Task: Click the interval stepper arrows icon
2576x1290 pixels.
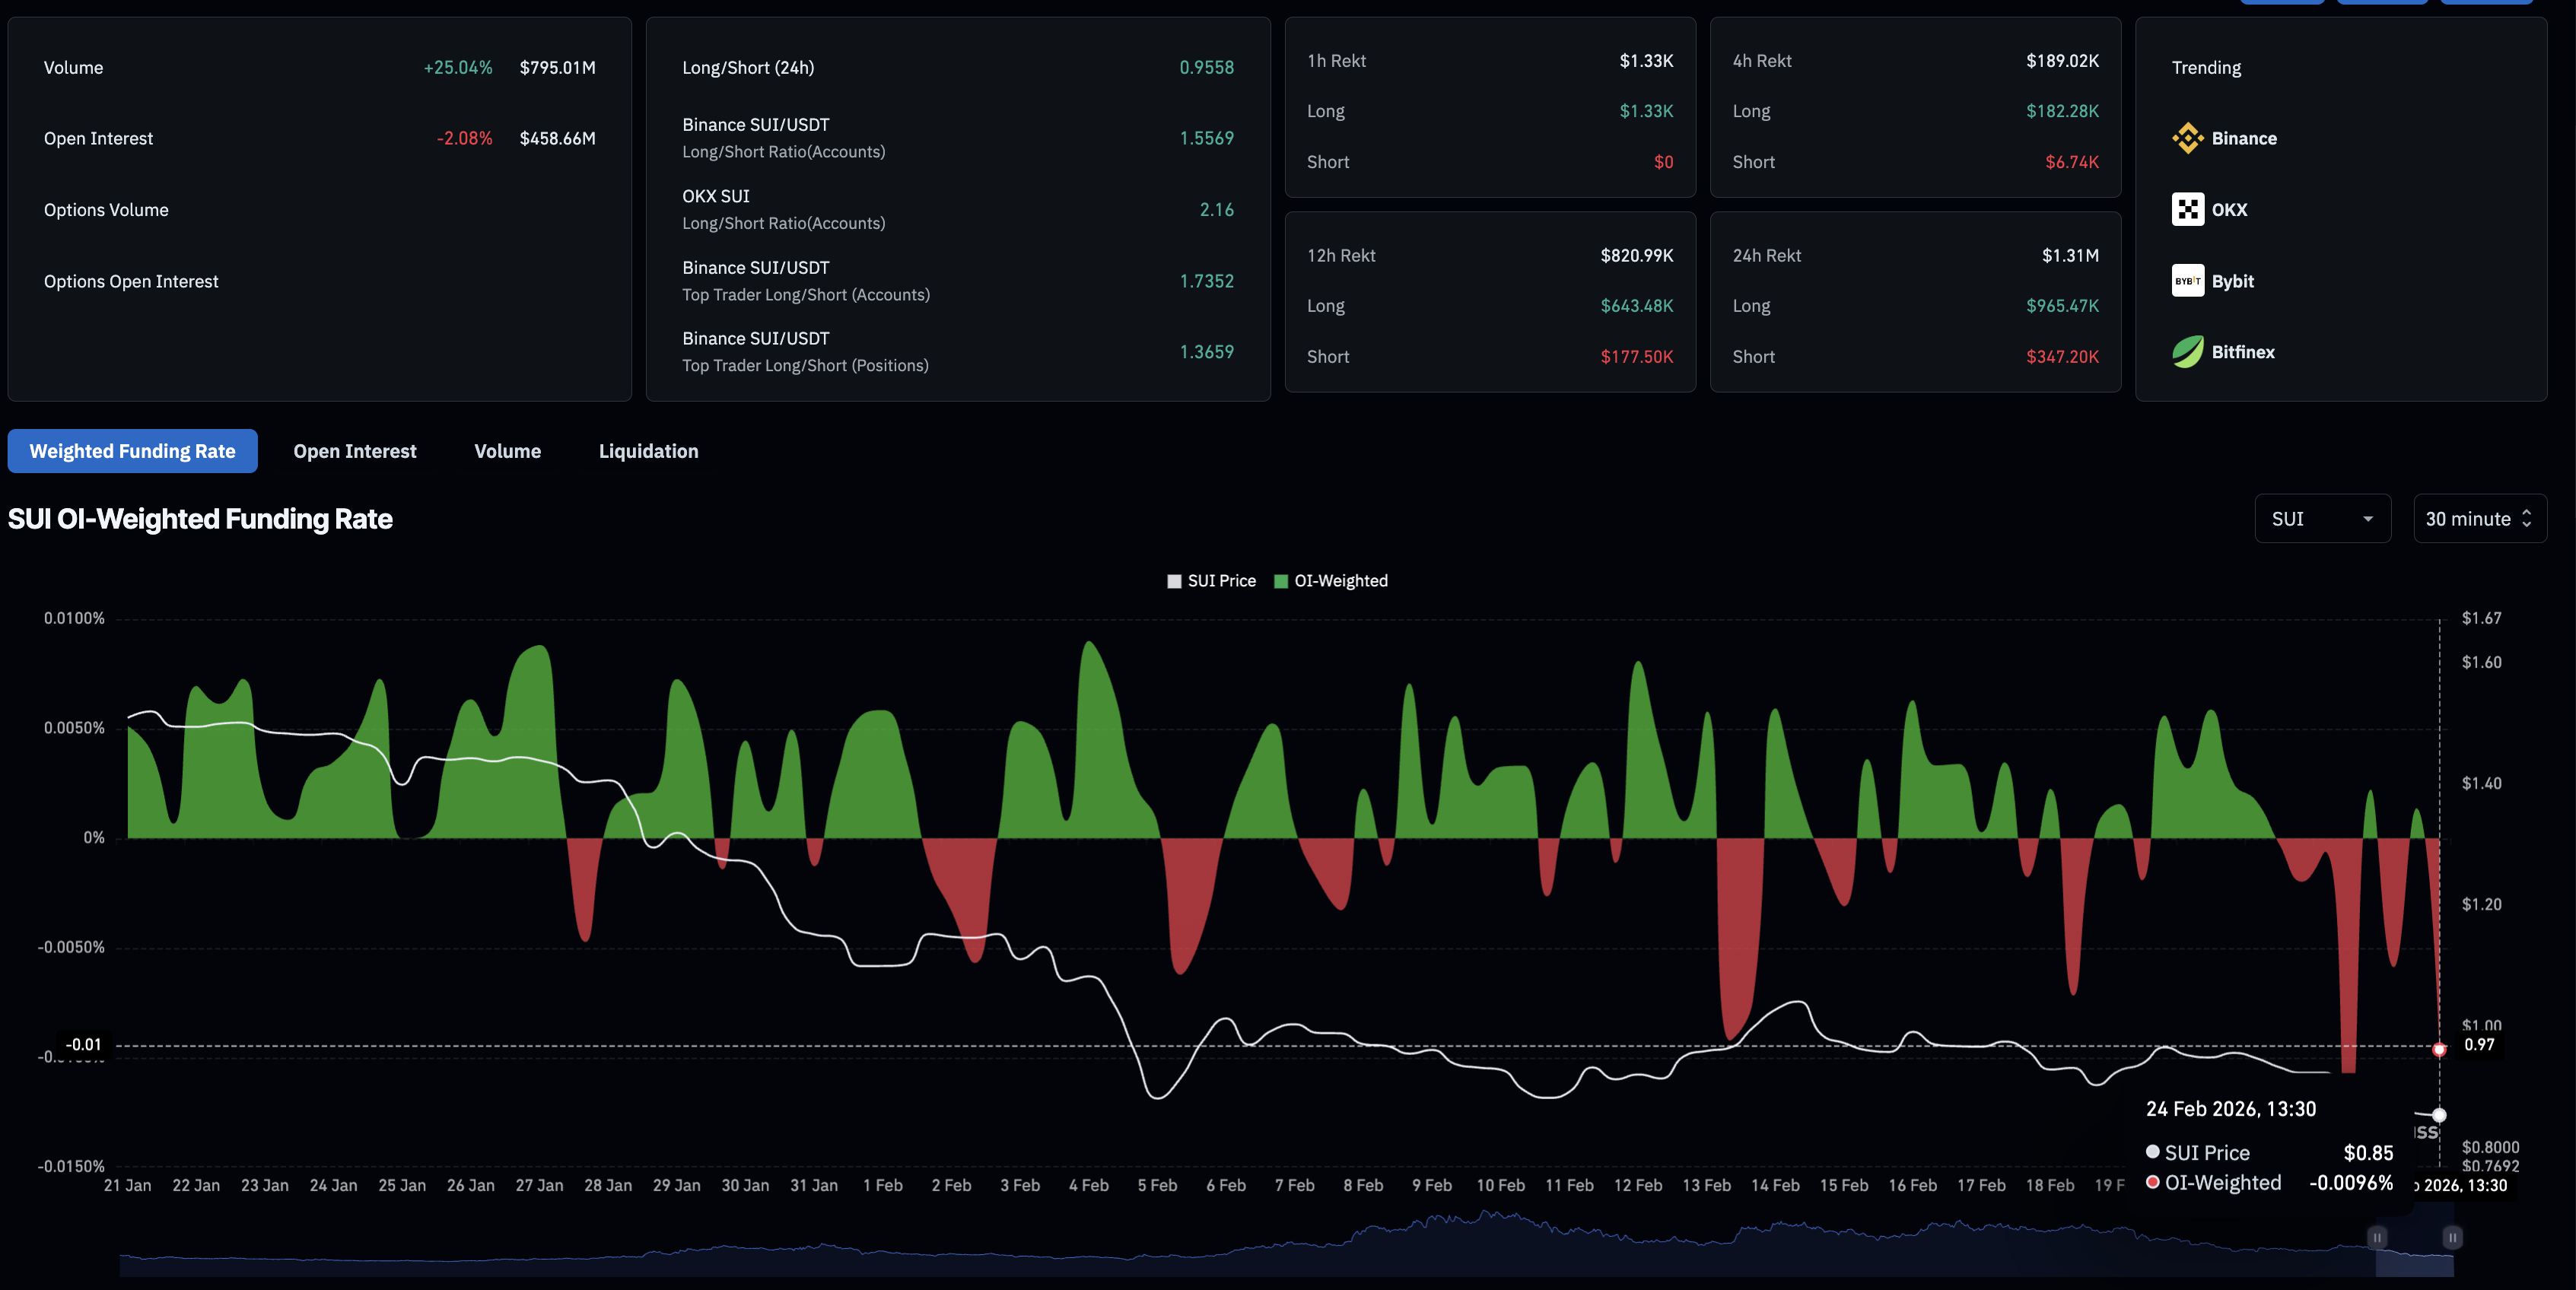Action: coord(2527,519)
